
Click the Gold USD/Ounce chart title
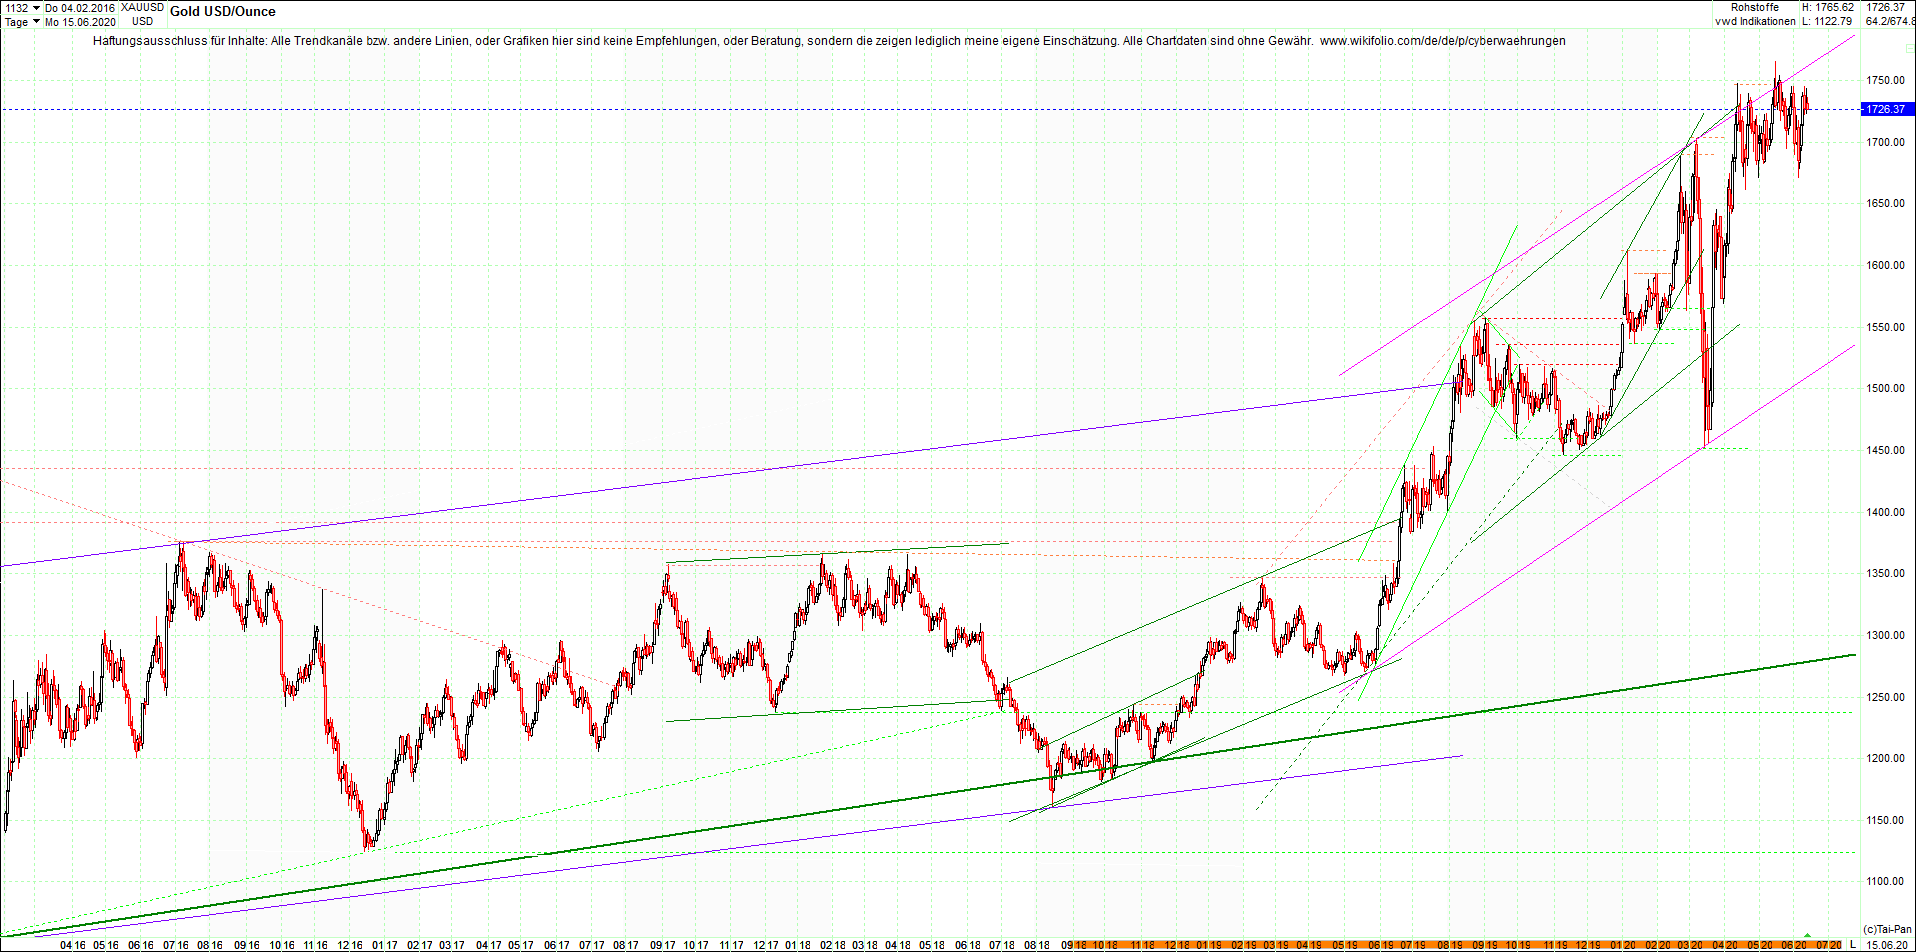pyautogui.click(x=223, y=12)
